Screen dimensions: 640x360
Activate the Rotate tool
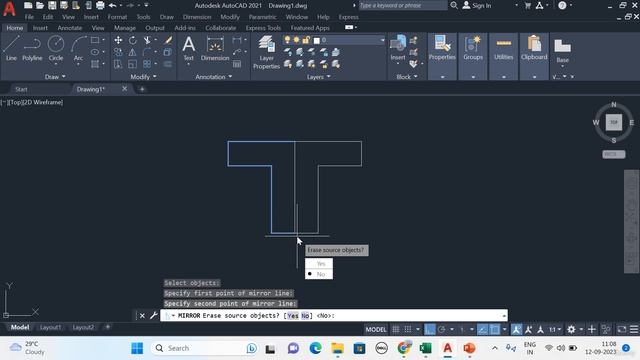tap(133, 40)
